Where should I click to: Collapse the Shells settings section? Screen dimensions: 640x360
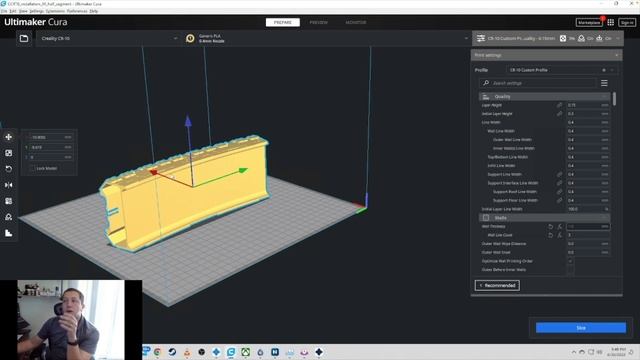544,218
